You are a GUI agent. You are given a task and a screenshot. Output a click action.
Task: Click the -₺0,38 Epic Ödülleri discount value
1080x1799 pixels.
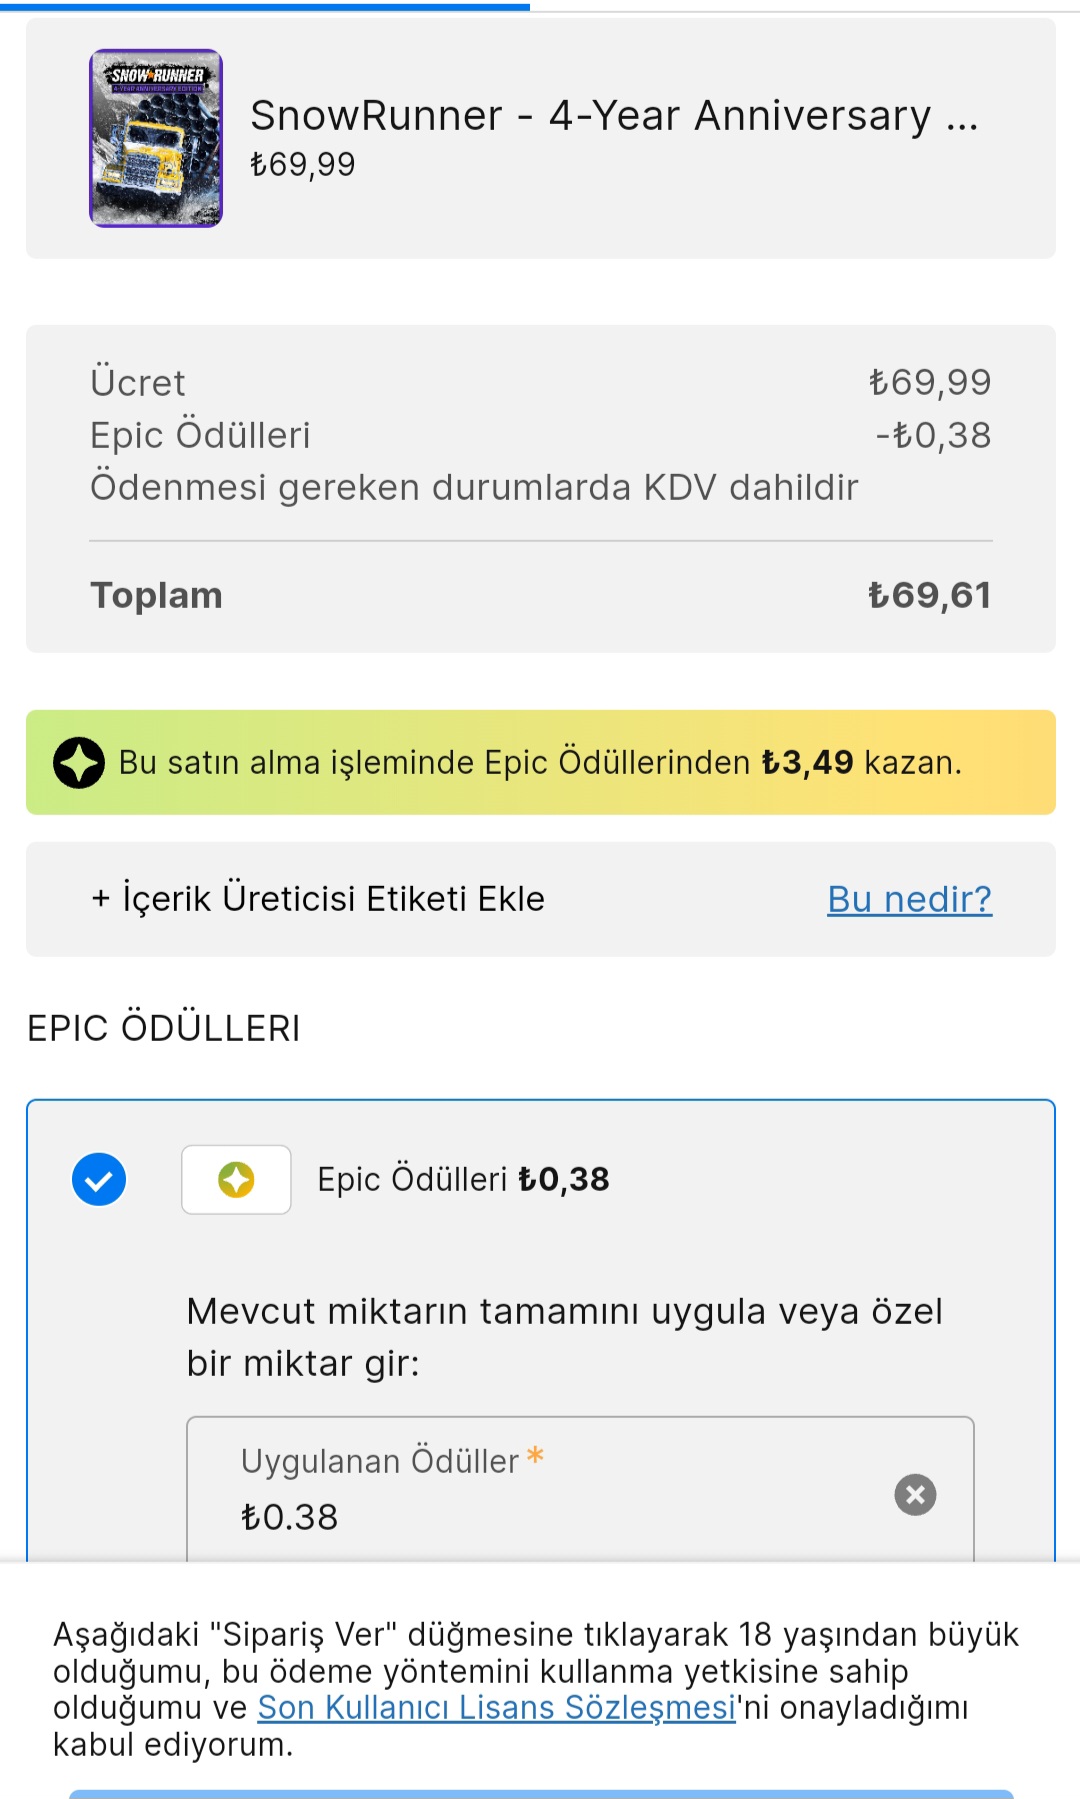[x=933, y=435]
